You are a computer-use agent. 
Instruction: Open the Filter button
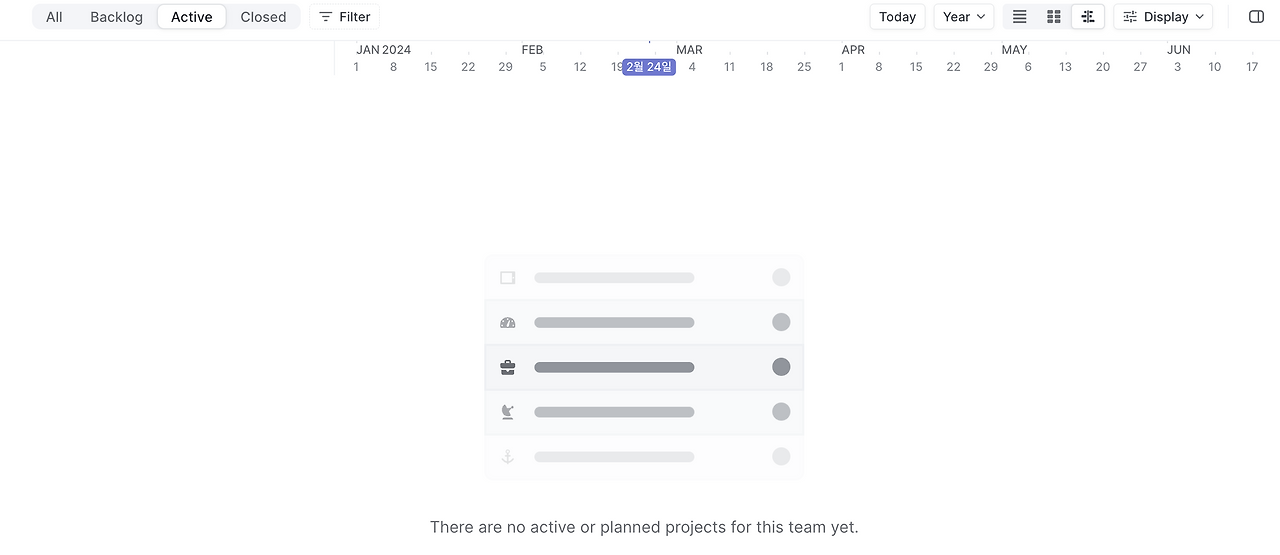pos(345,17)
